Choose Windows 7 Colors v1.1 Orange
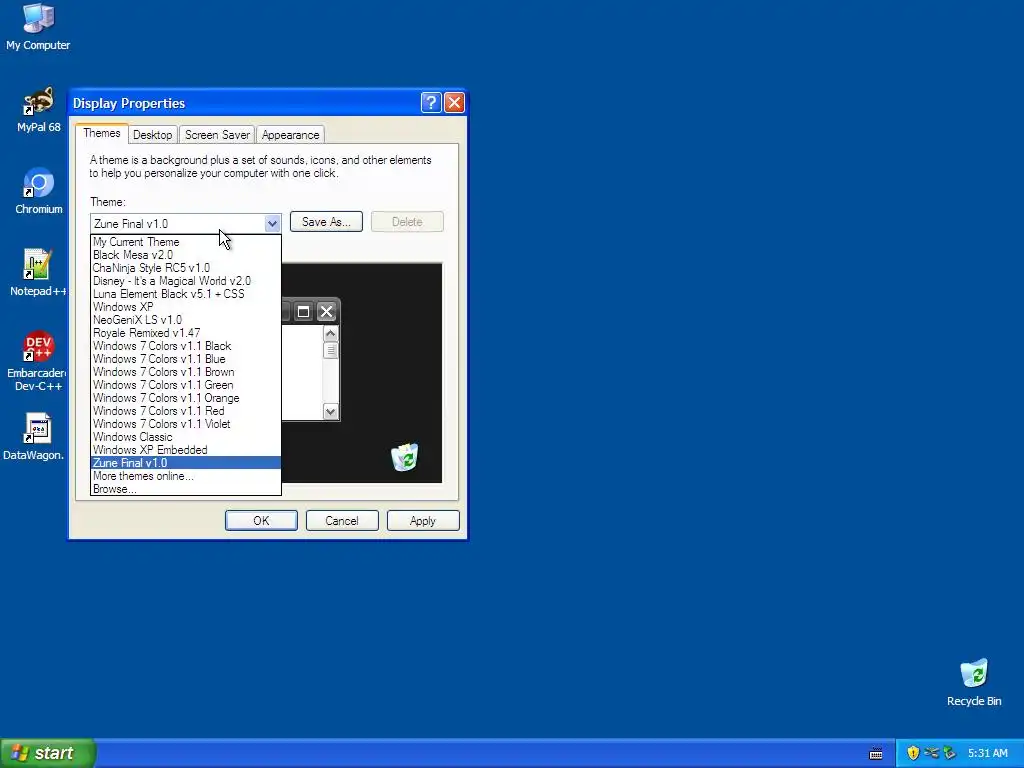1024x768 pixels. pyautogui.click(x=185, y=398)
